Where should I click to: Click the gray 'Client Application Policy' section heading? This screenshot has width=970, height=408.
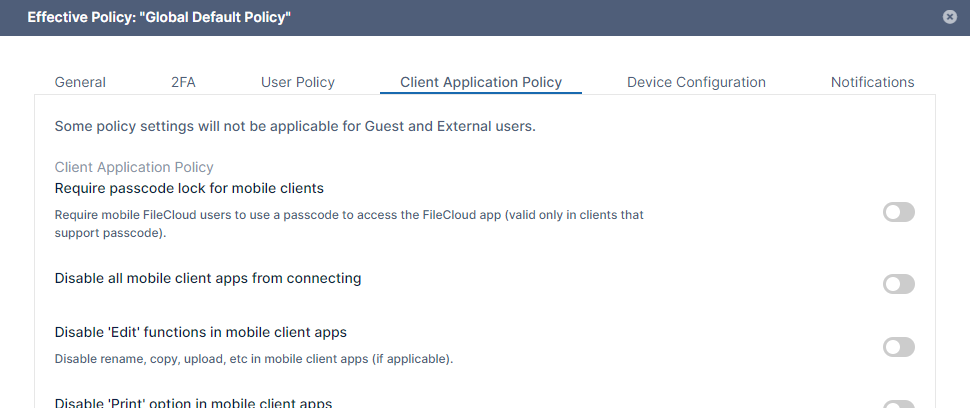(134, 168)
